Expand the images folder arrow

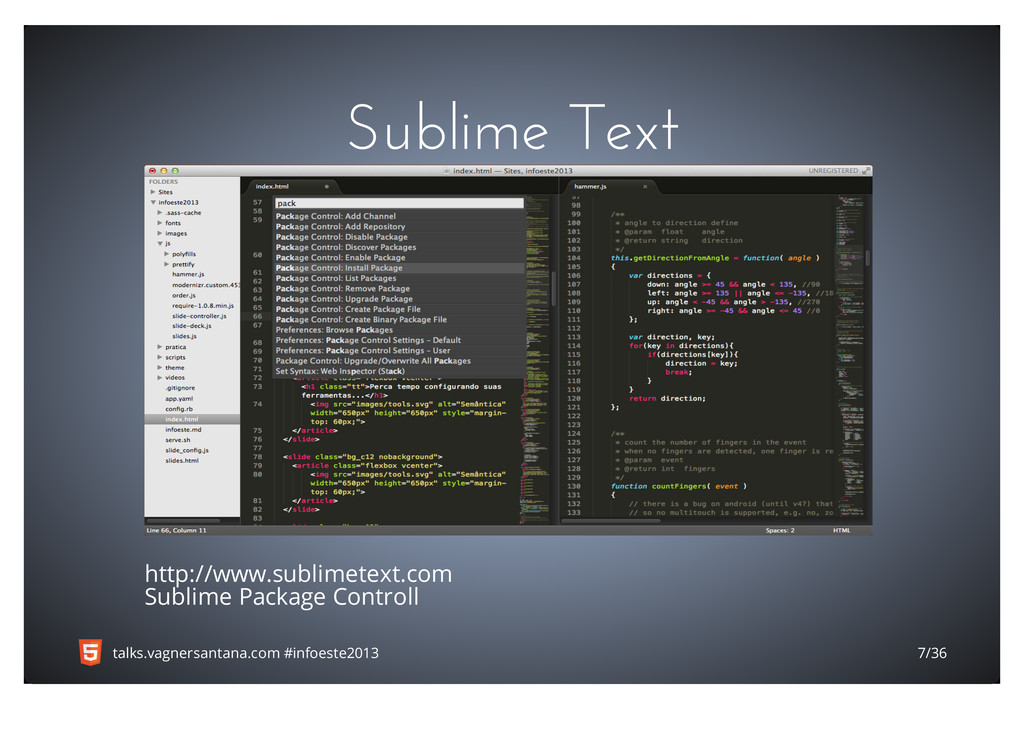click(x=159, y=233)
